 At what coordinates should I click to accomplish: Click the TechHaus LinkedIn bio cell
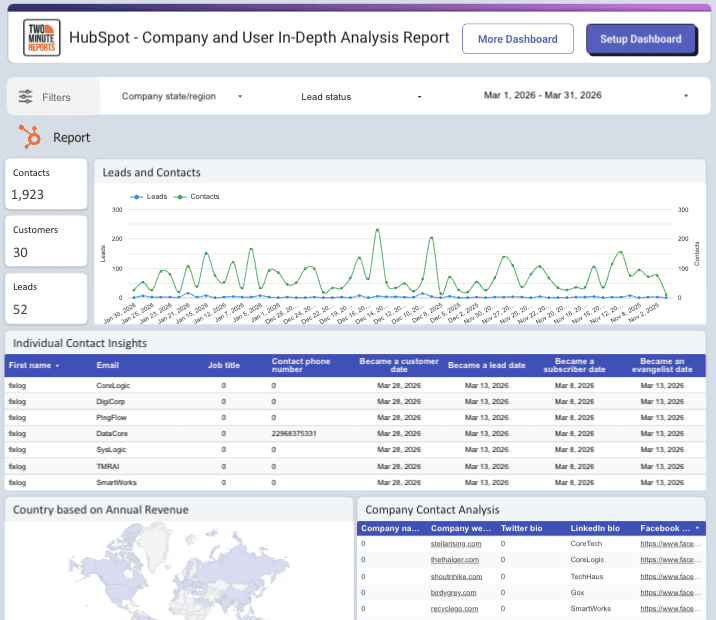click(587, 577)
